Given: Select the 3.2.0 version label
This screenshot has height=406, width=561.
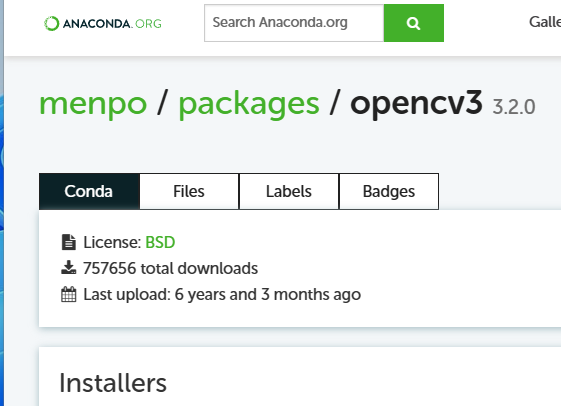Looking at the screenshot, I should pyautogui.click(x=514, y=107).
